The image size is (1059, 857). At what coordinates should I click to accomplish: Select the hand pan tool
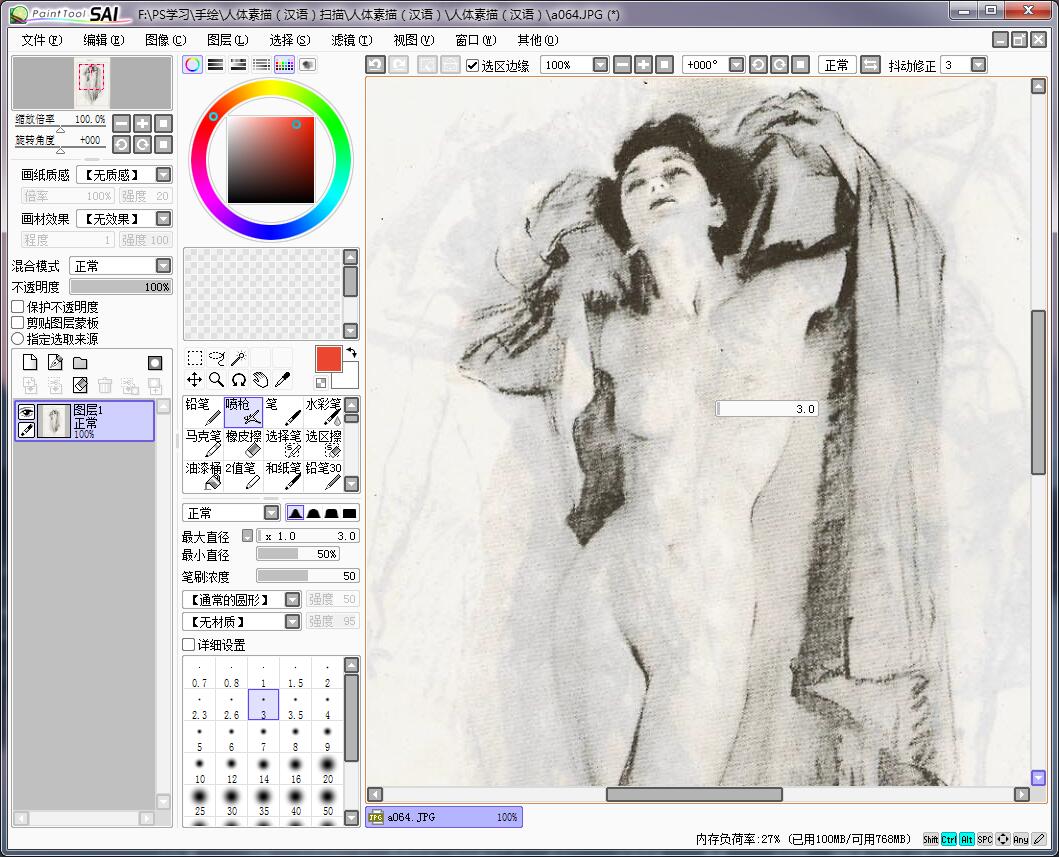click(x=261, y=380)
